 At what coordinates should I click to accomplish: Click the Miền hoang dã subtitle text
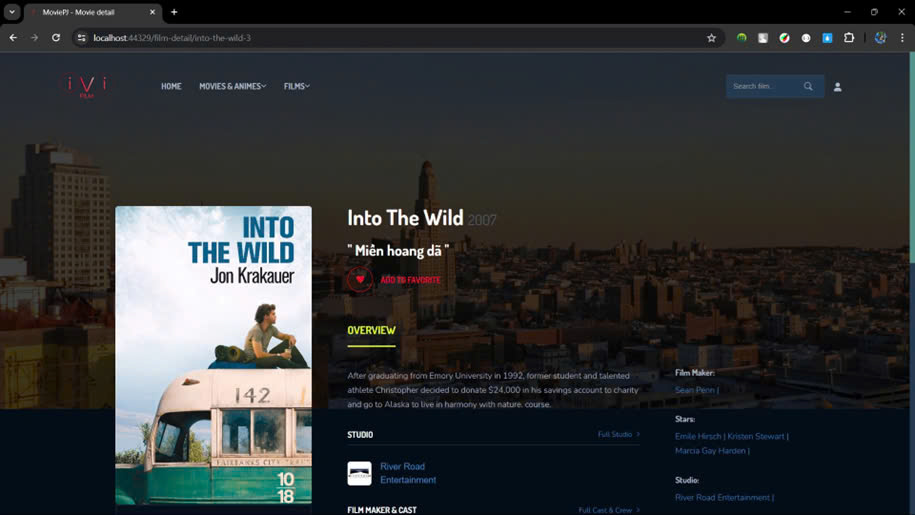[x=398, y=251]
